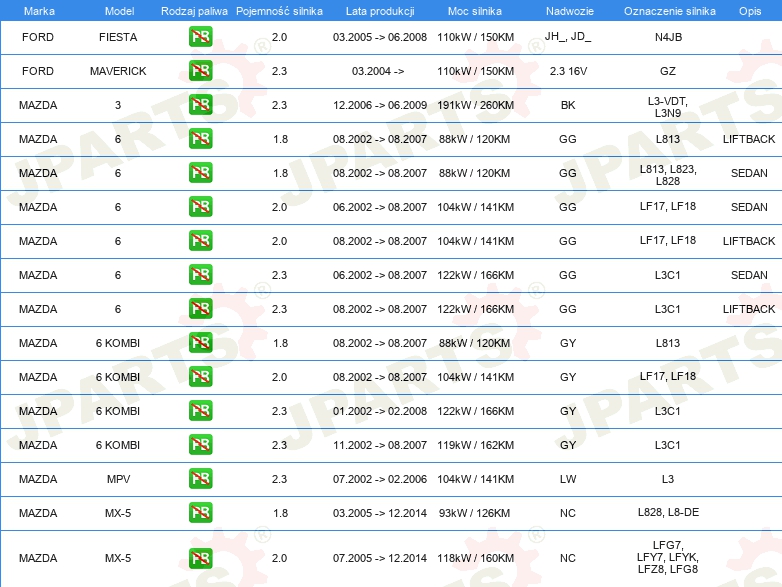Click the Oznaczenie silnika column header
782x587 pixels.
click(x=670, y=11)
